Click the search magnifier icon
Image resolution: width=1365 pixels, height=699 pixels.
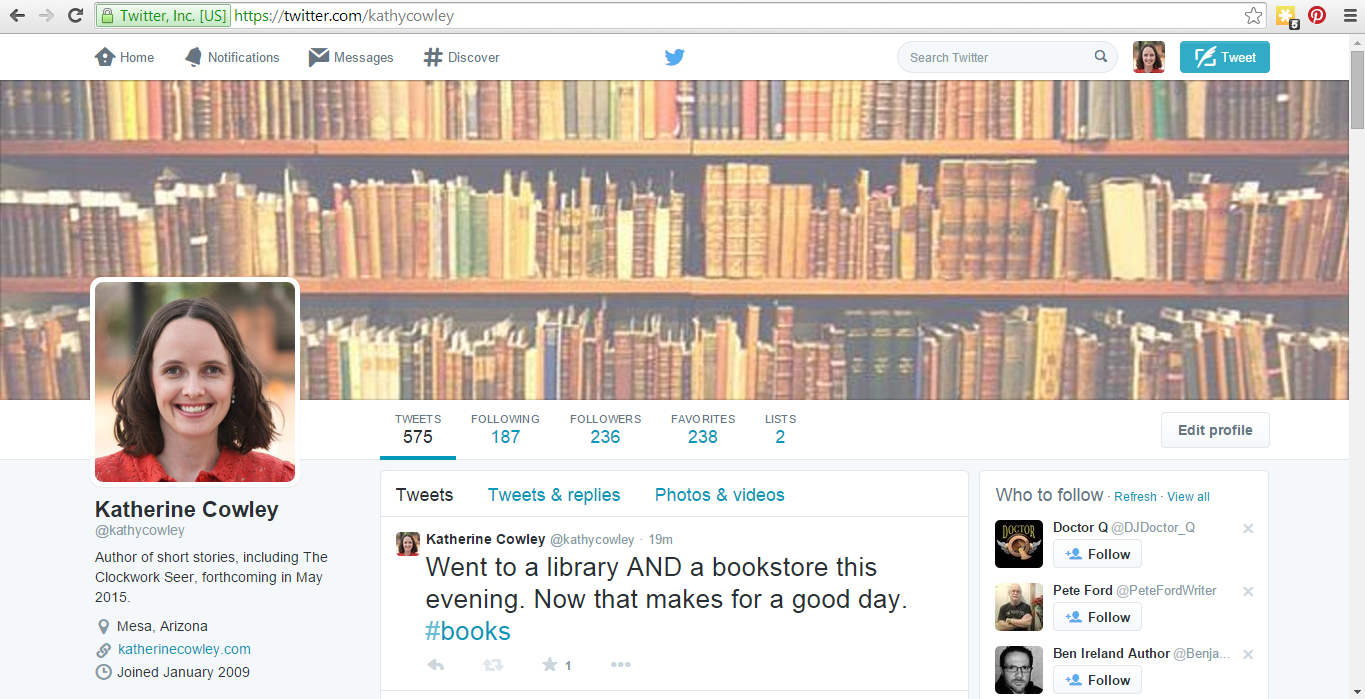tap(1101, 57)
